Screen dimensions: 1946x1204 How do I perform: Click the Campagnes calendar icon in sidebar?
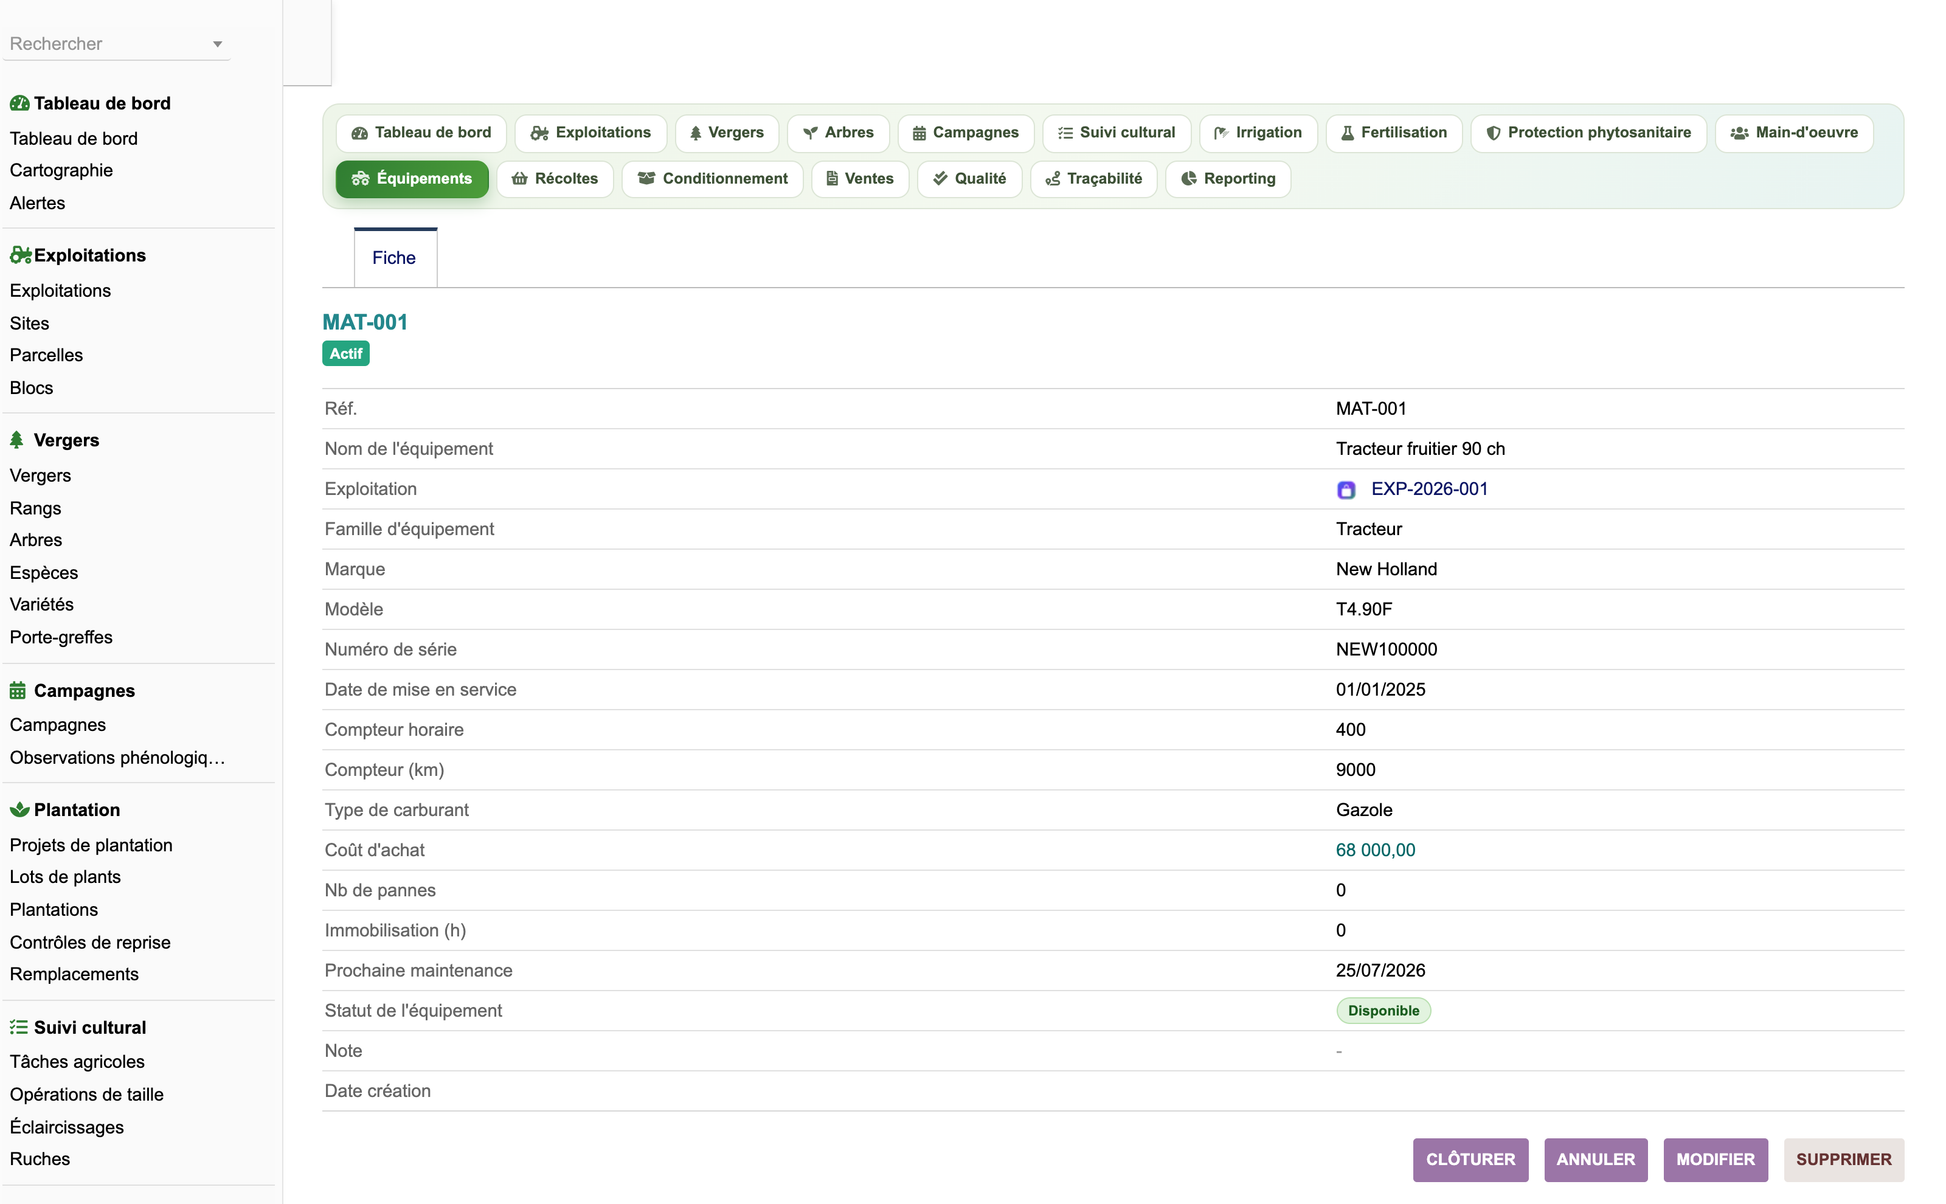tap(18, 690)
